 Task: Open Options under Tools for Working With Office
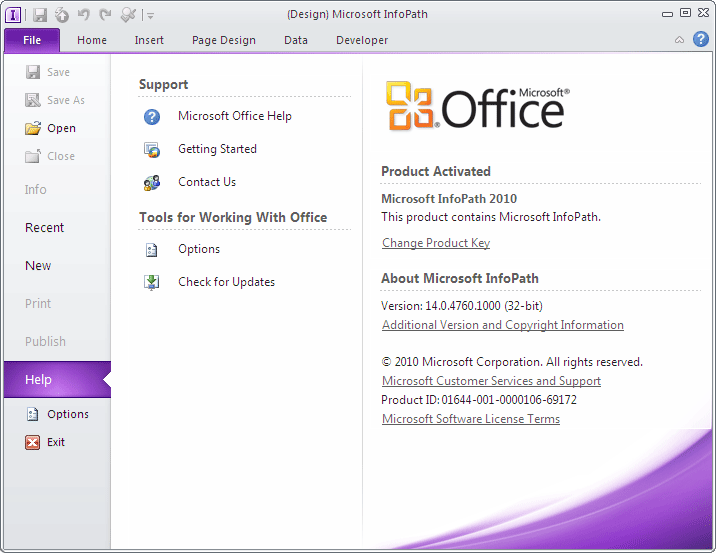pos(199,249)
